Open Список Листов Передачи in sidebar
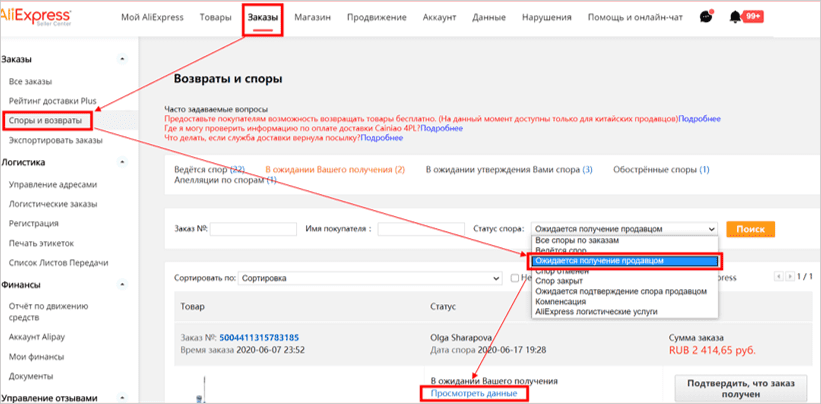This screenshot has height=404, width=821. point(58,262)
